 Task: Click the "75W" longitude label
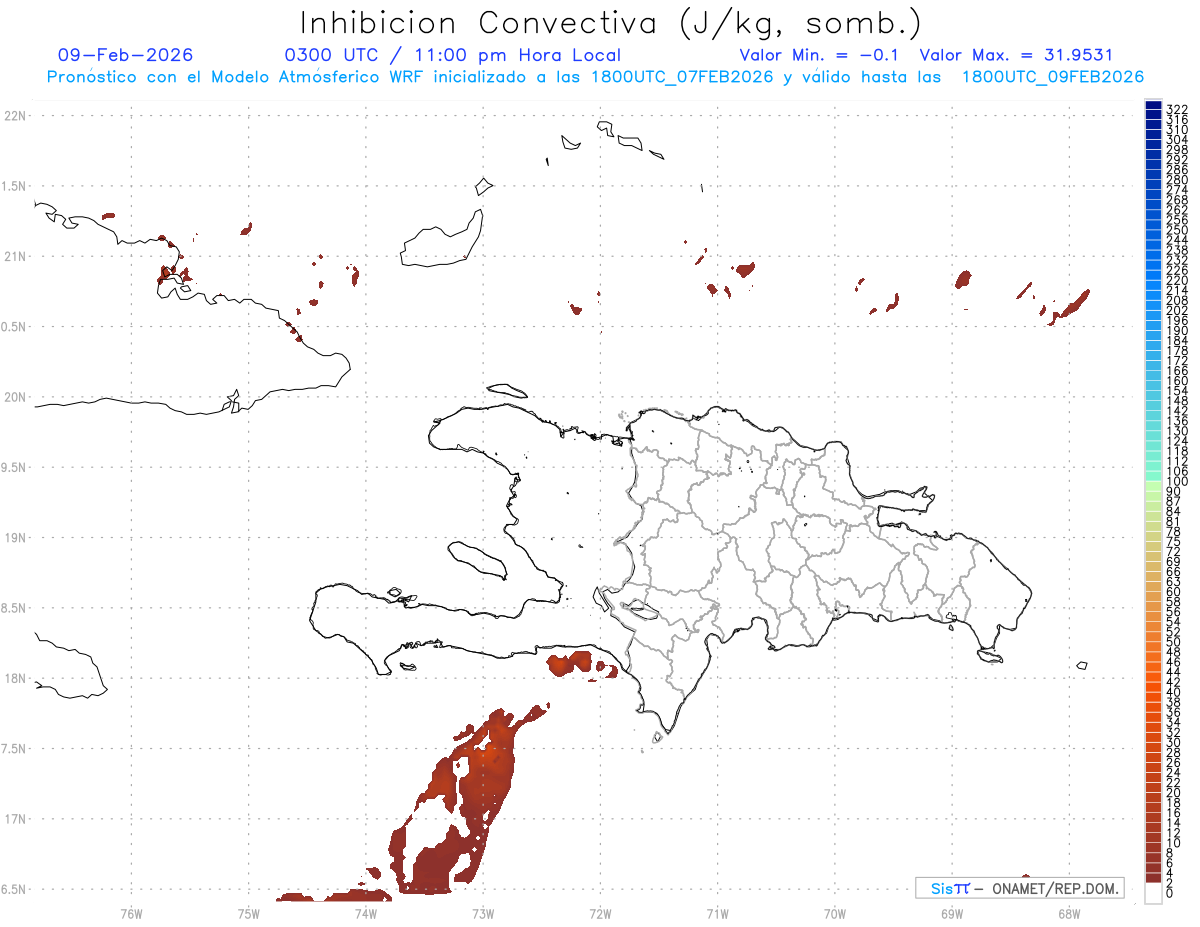[249, 912]
